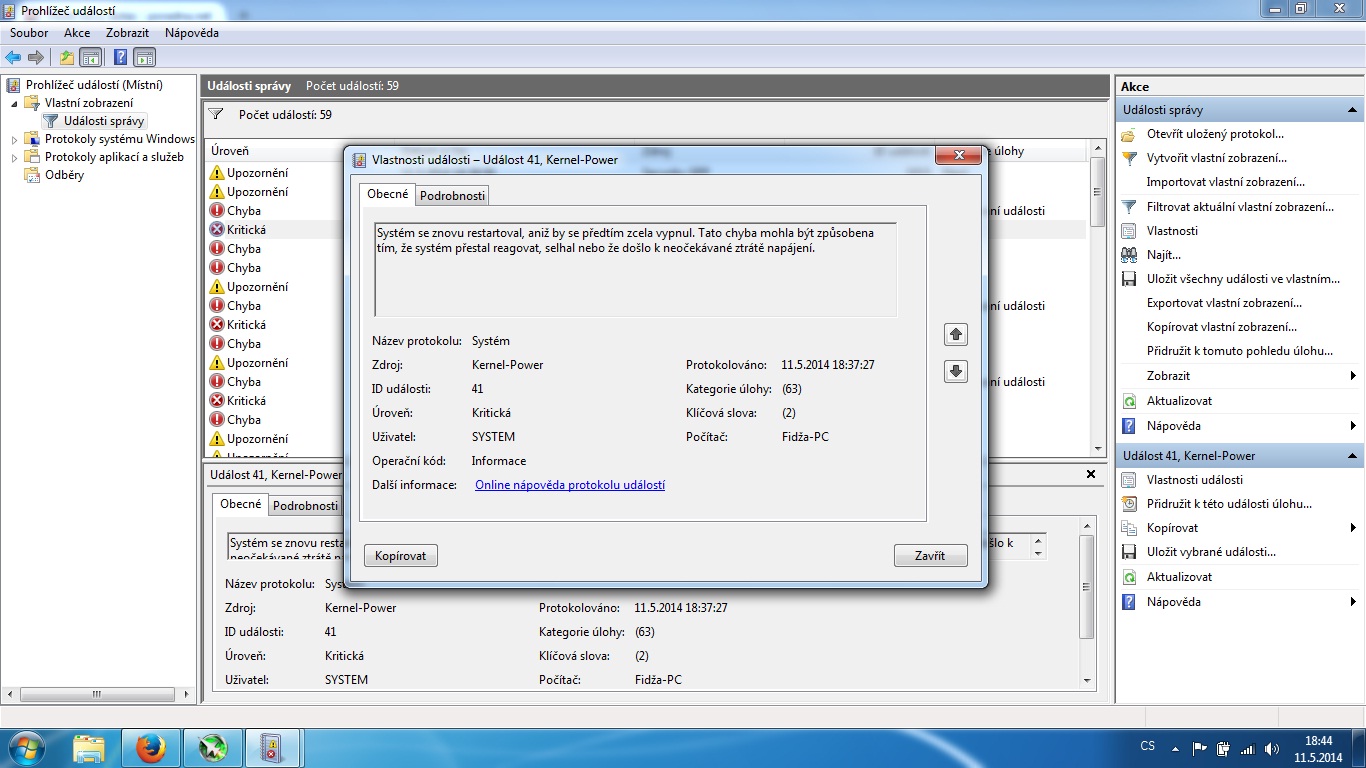Click the console tree horizontal scrollbar
This screenshot has width=1366, height=768.
pos(98,694)
